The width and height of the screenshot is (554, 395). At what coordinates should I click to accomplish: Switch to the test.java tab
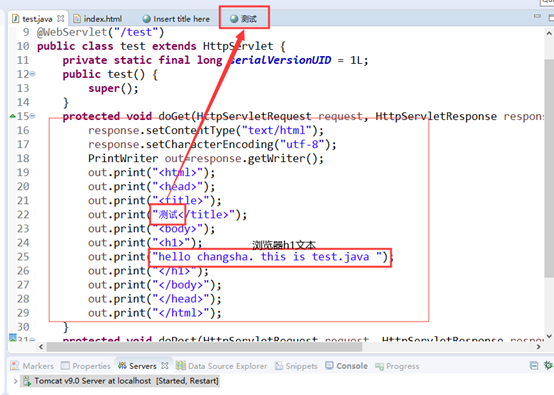[37, 19]
